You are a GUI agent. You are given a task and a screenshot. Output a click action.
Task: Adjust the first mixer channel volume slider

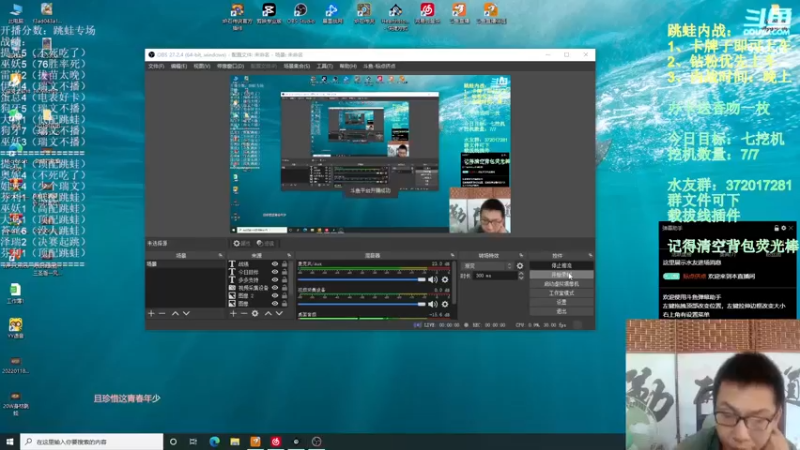[361, 280]
